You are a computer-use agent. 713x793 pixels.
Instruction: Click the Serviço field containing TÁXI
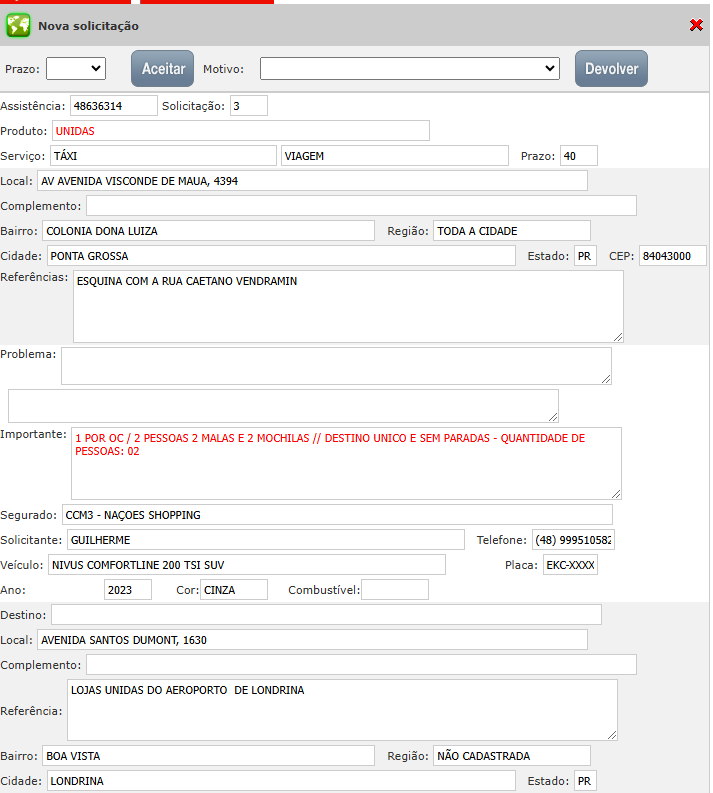click(x=163, y=156)
